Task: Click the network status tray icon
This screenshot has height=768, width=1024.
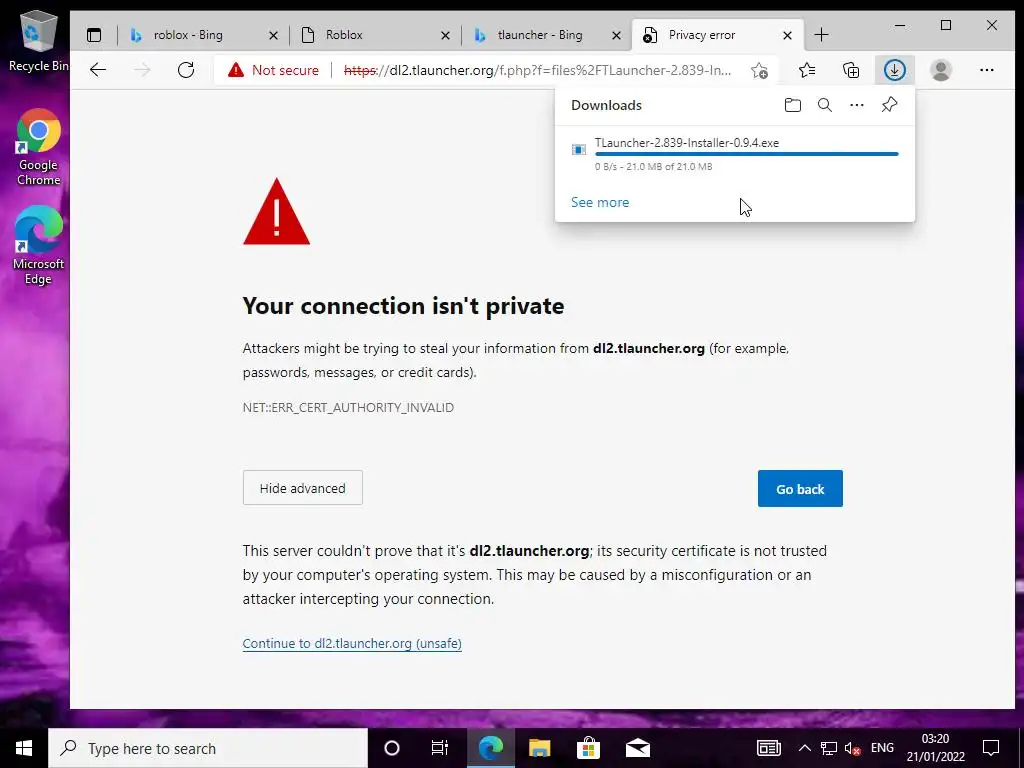Action: pos(829,748)
